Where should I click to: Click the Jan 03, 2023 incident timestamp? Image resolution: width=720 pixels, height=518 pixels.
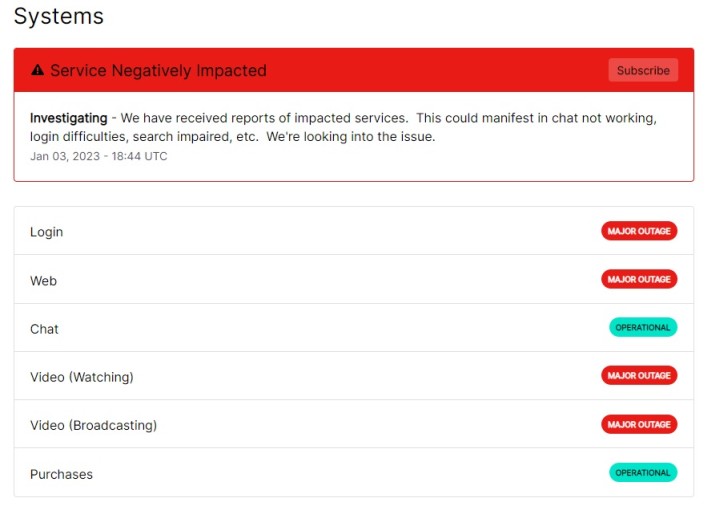pos(98,157)
